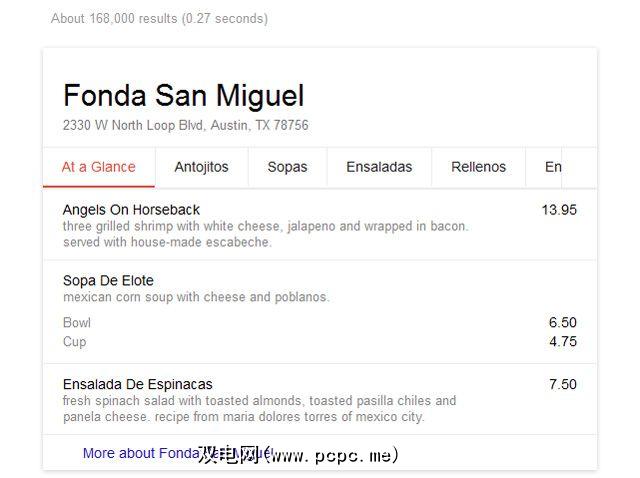Show the Rellenos tab
The image size is (640, 478).
(478, 167)
